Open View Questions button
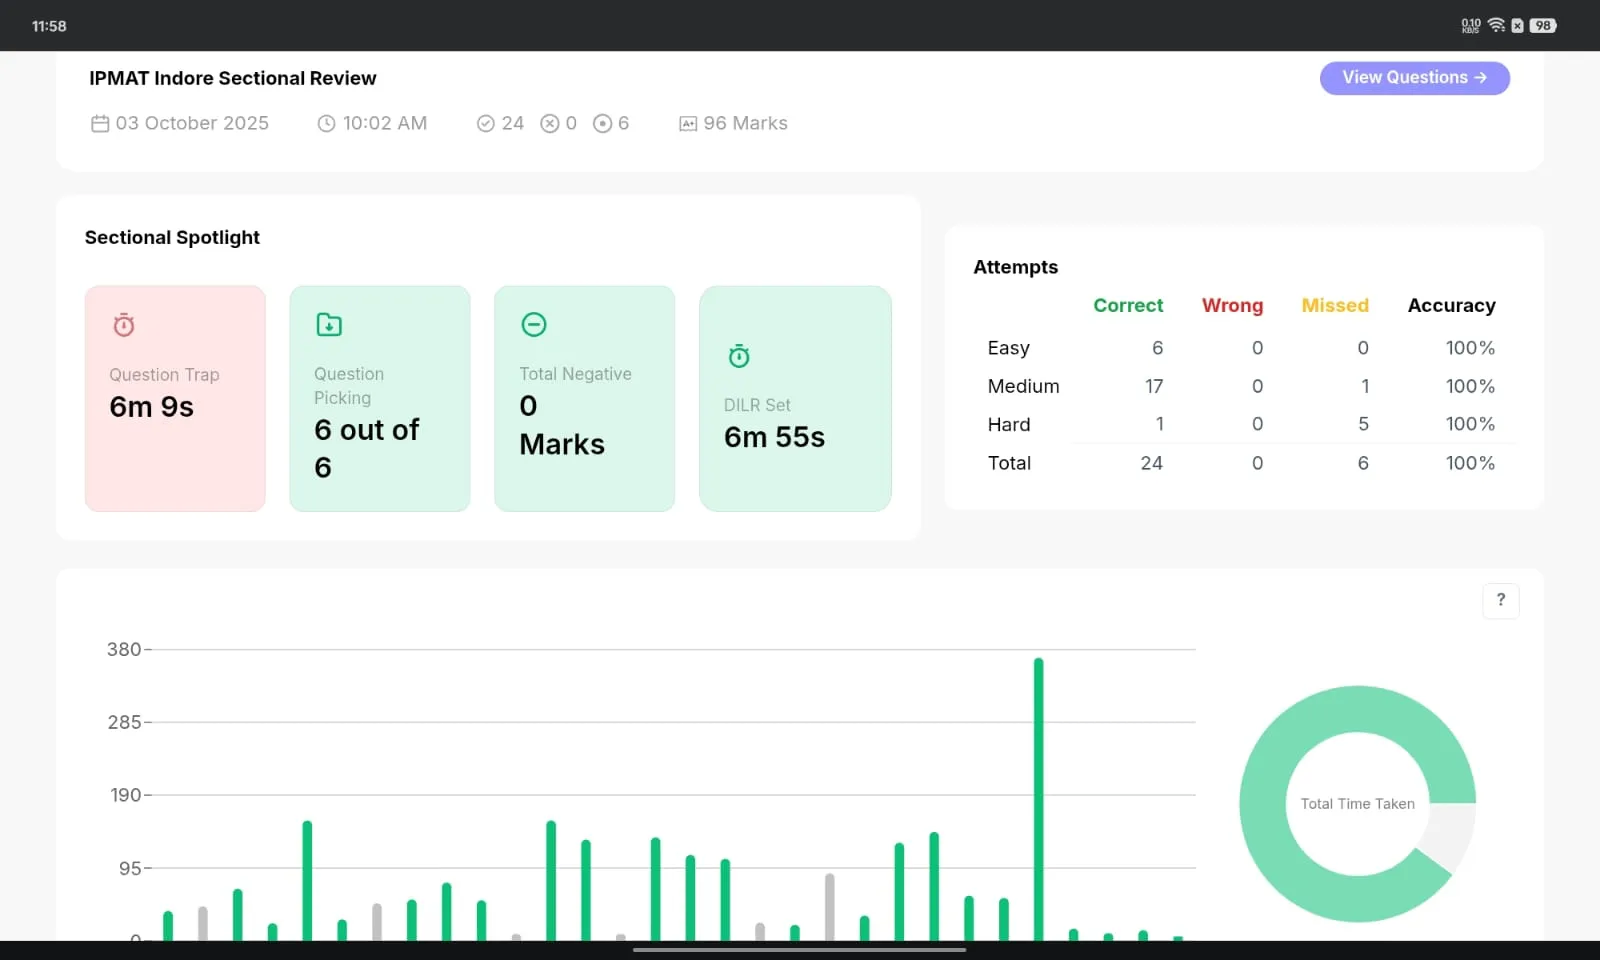The image size is (1600, 960). pos(1414,78)
